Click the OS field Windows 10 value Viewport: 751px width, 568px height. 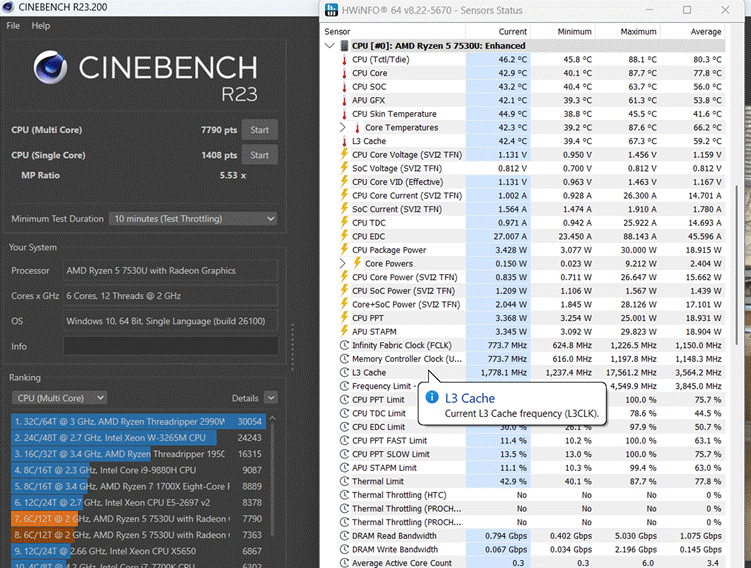tap(171, 321)
